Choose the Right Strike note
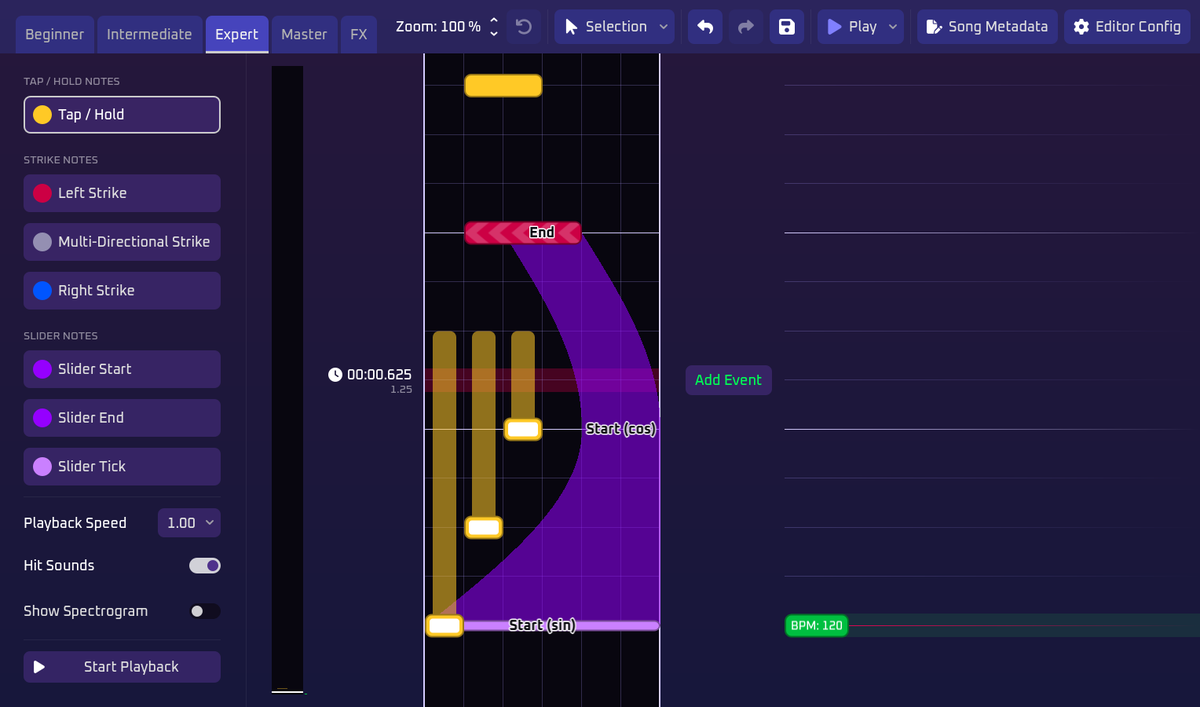Image resolution: width=1200 pixels, height=707 pixels. (122, 290)
